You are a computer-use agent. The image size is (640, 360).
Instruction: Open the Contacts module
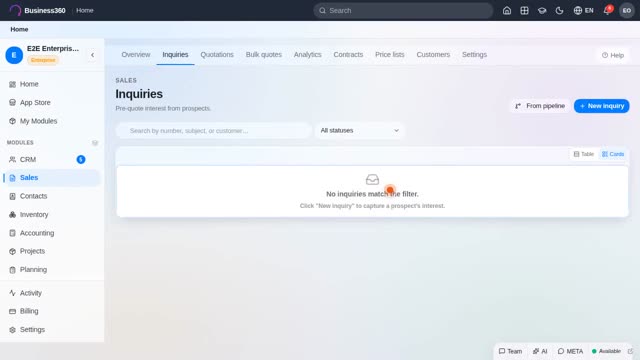pyautogui.click(x=52, y=196)
